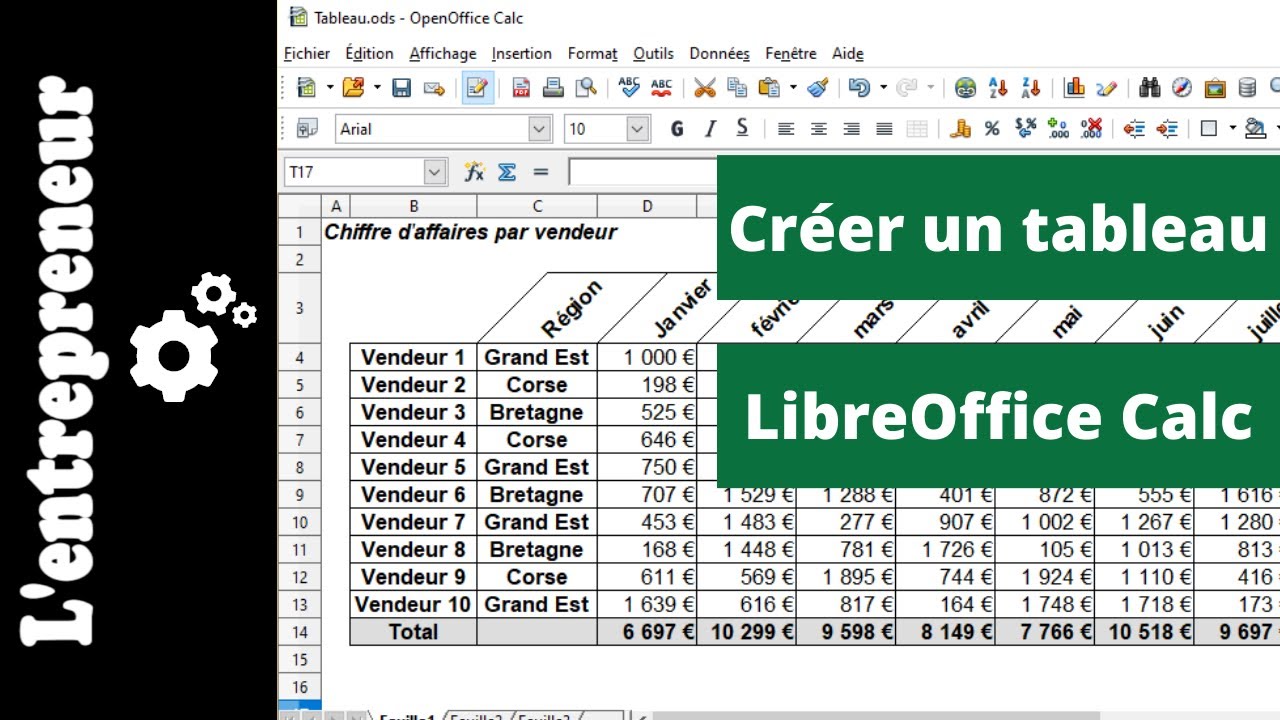
Task: Export directly as PDF icon
Action: coord(521,88)
